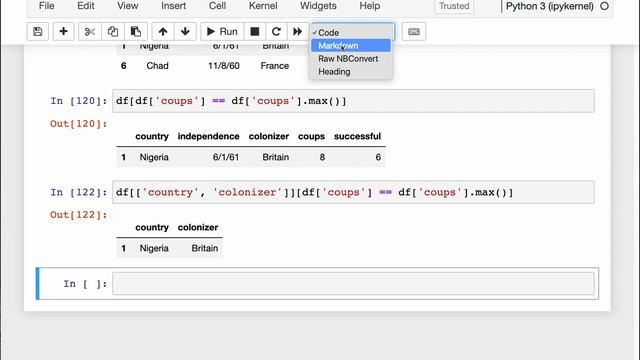640x360 pixels.
Task: Click 'Nigeria' in the Out[122] table
Action: point(154,248)
